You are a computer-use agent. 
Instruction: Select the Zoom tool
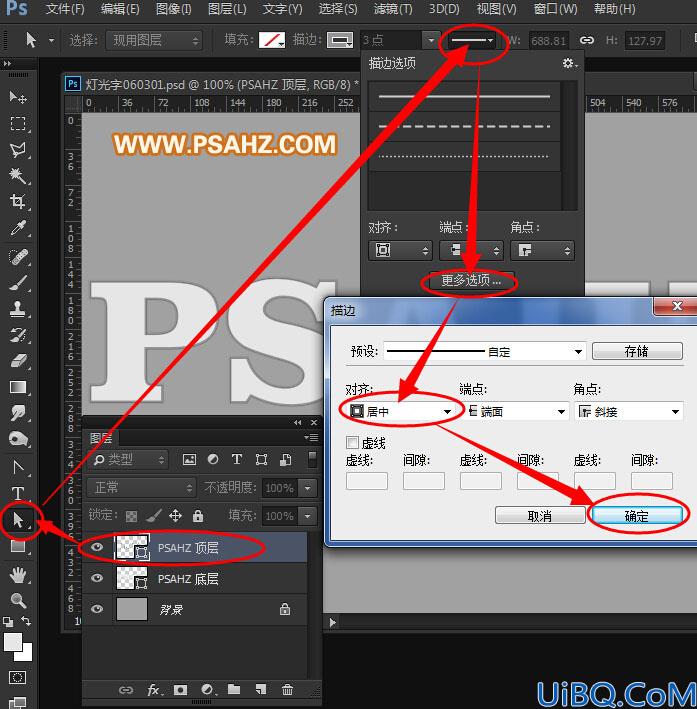tap(18, 600)
